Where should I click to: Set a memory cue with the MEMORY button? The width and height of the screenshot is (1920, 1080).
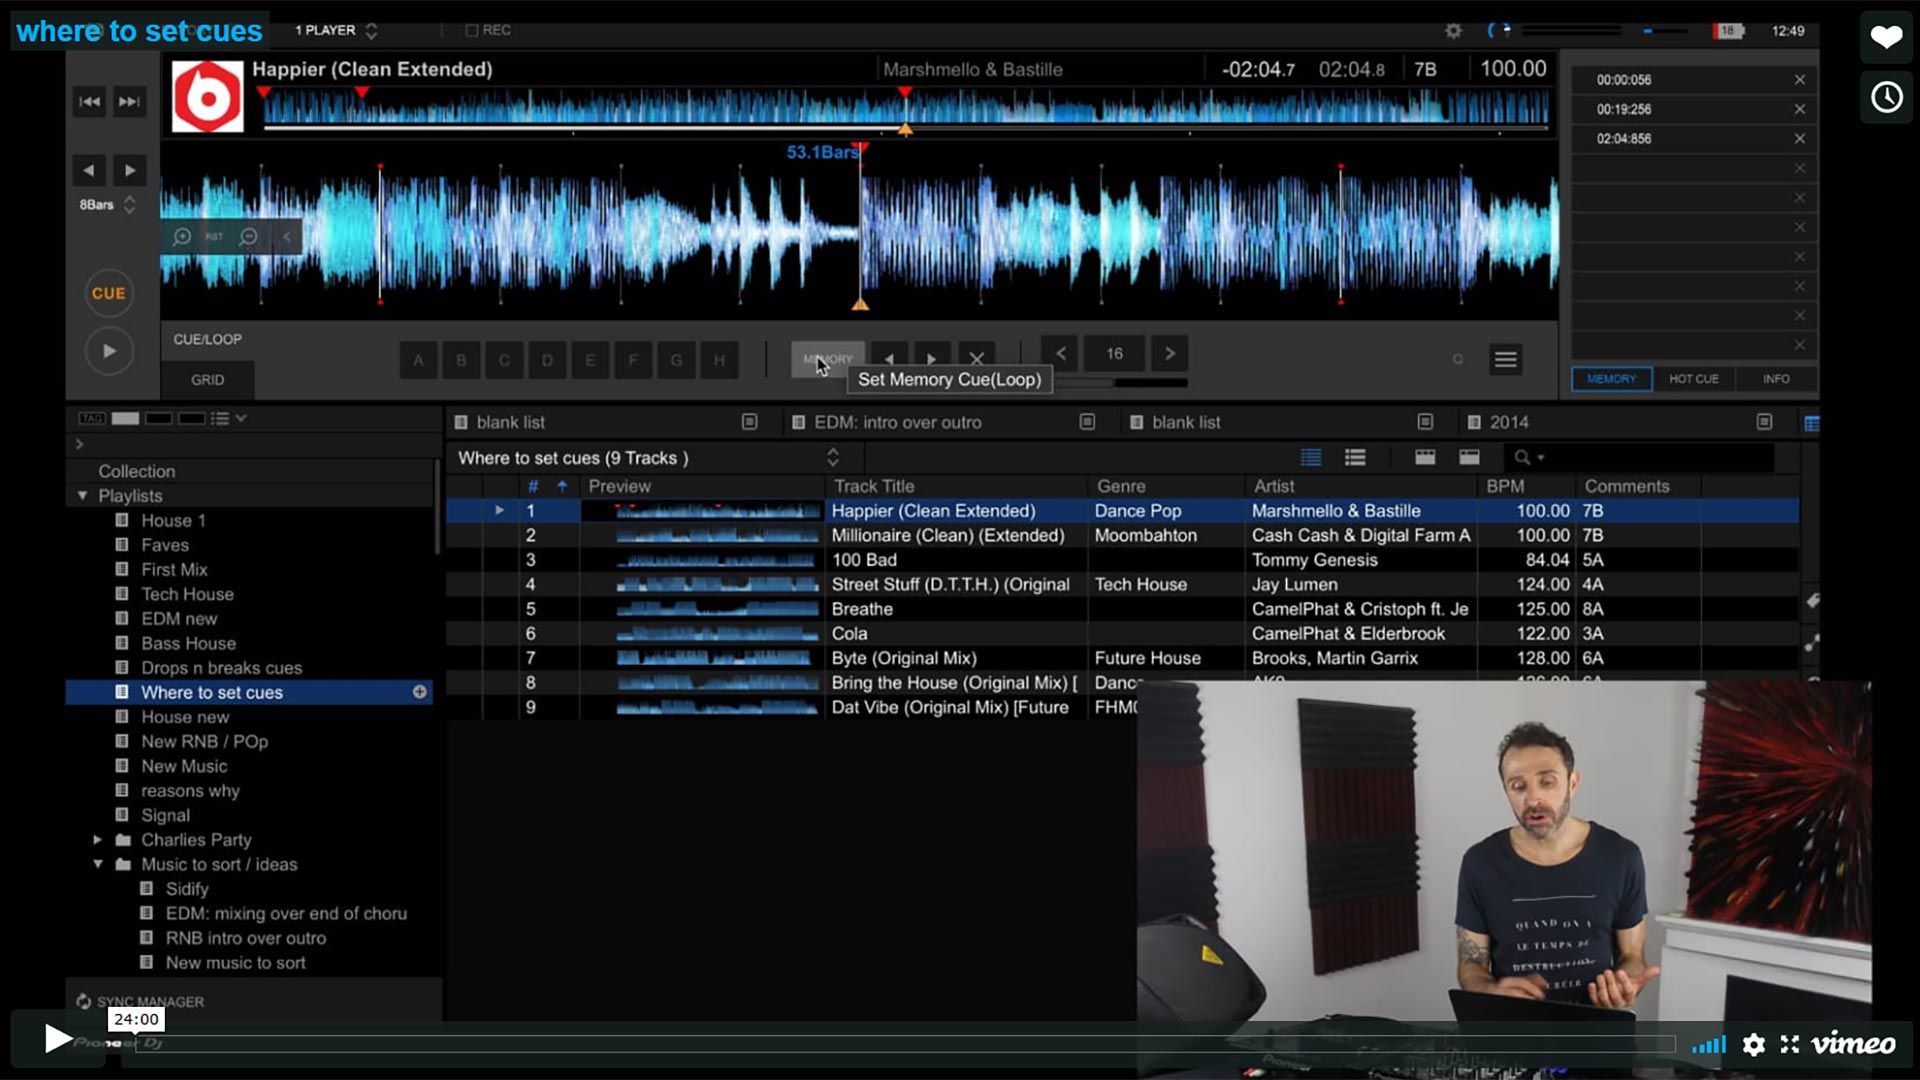pyautogui.click(x=828, y=359)
